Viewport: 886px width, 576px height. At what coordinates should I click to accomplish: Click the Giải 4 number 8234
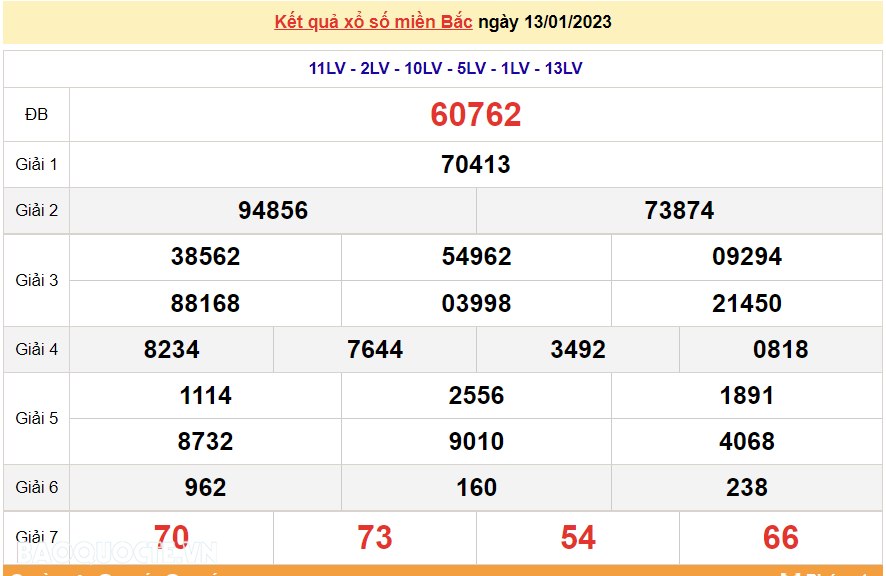click(x=170, y=349)
